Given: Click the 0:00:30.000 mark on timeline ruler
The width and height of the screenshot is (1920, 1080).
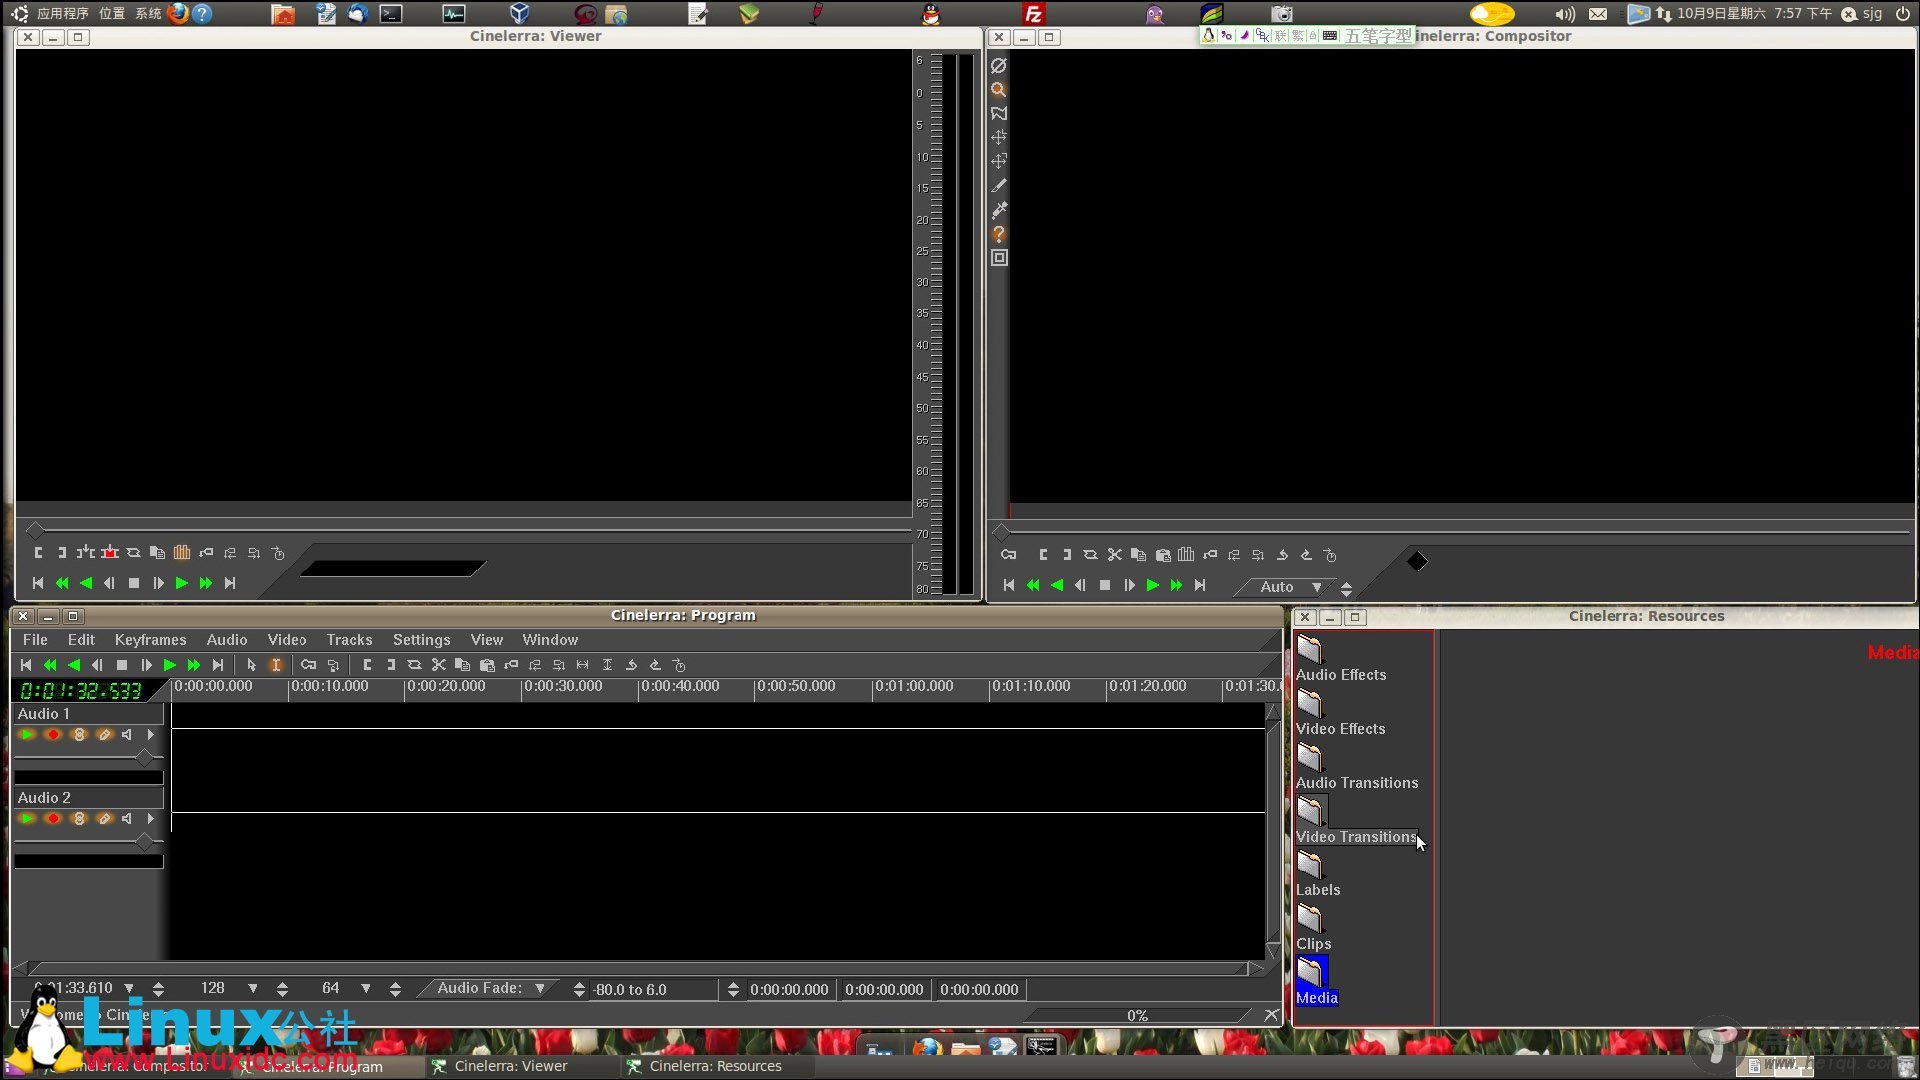Looking at the screenshot, I should [562, 687].
